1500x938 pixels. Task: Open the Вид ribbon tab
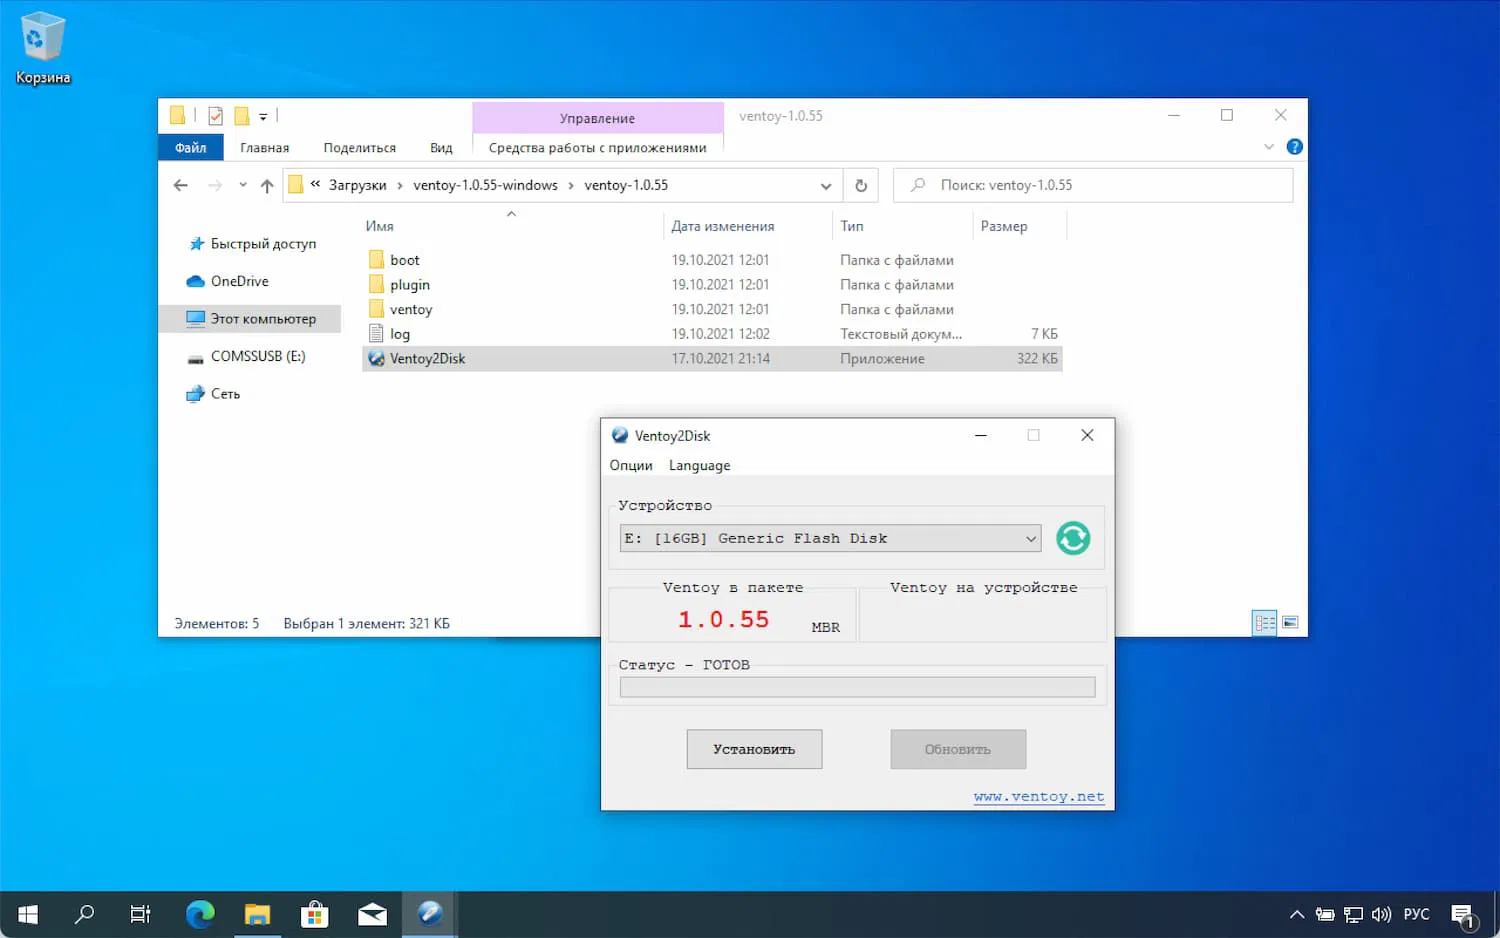[x=441, y=148]
